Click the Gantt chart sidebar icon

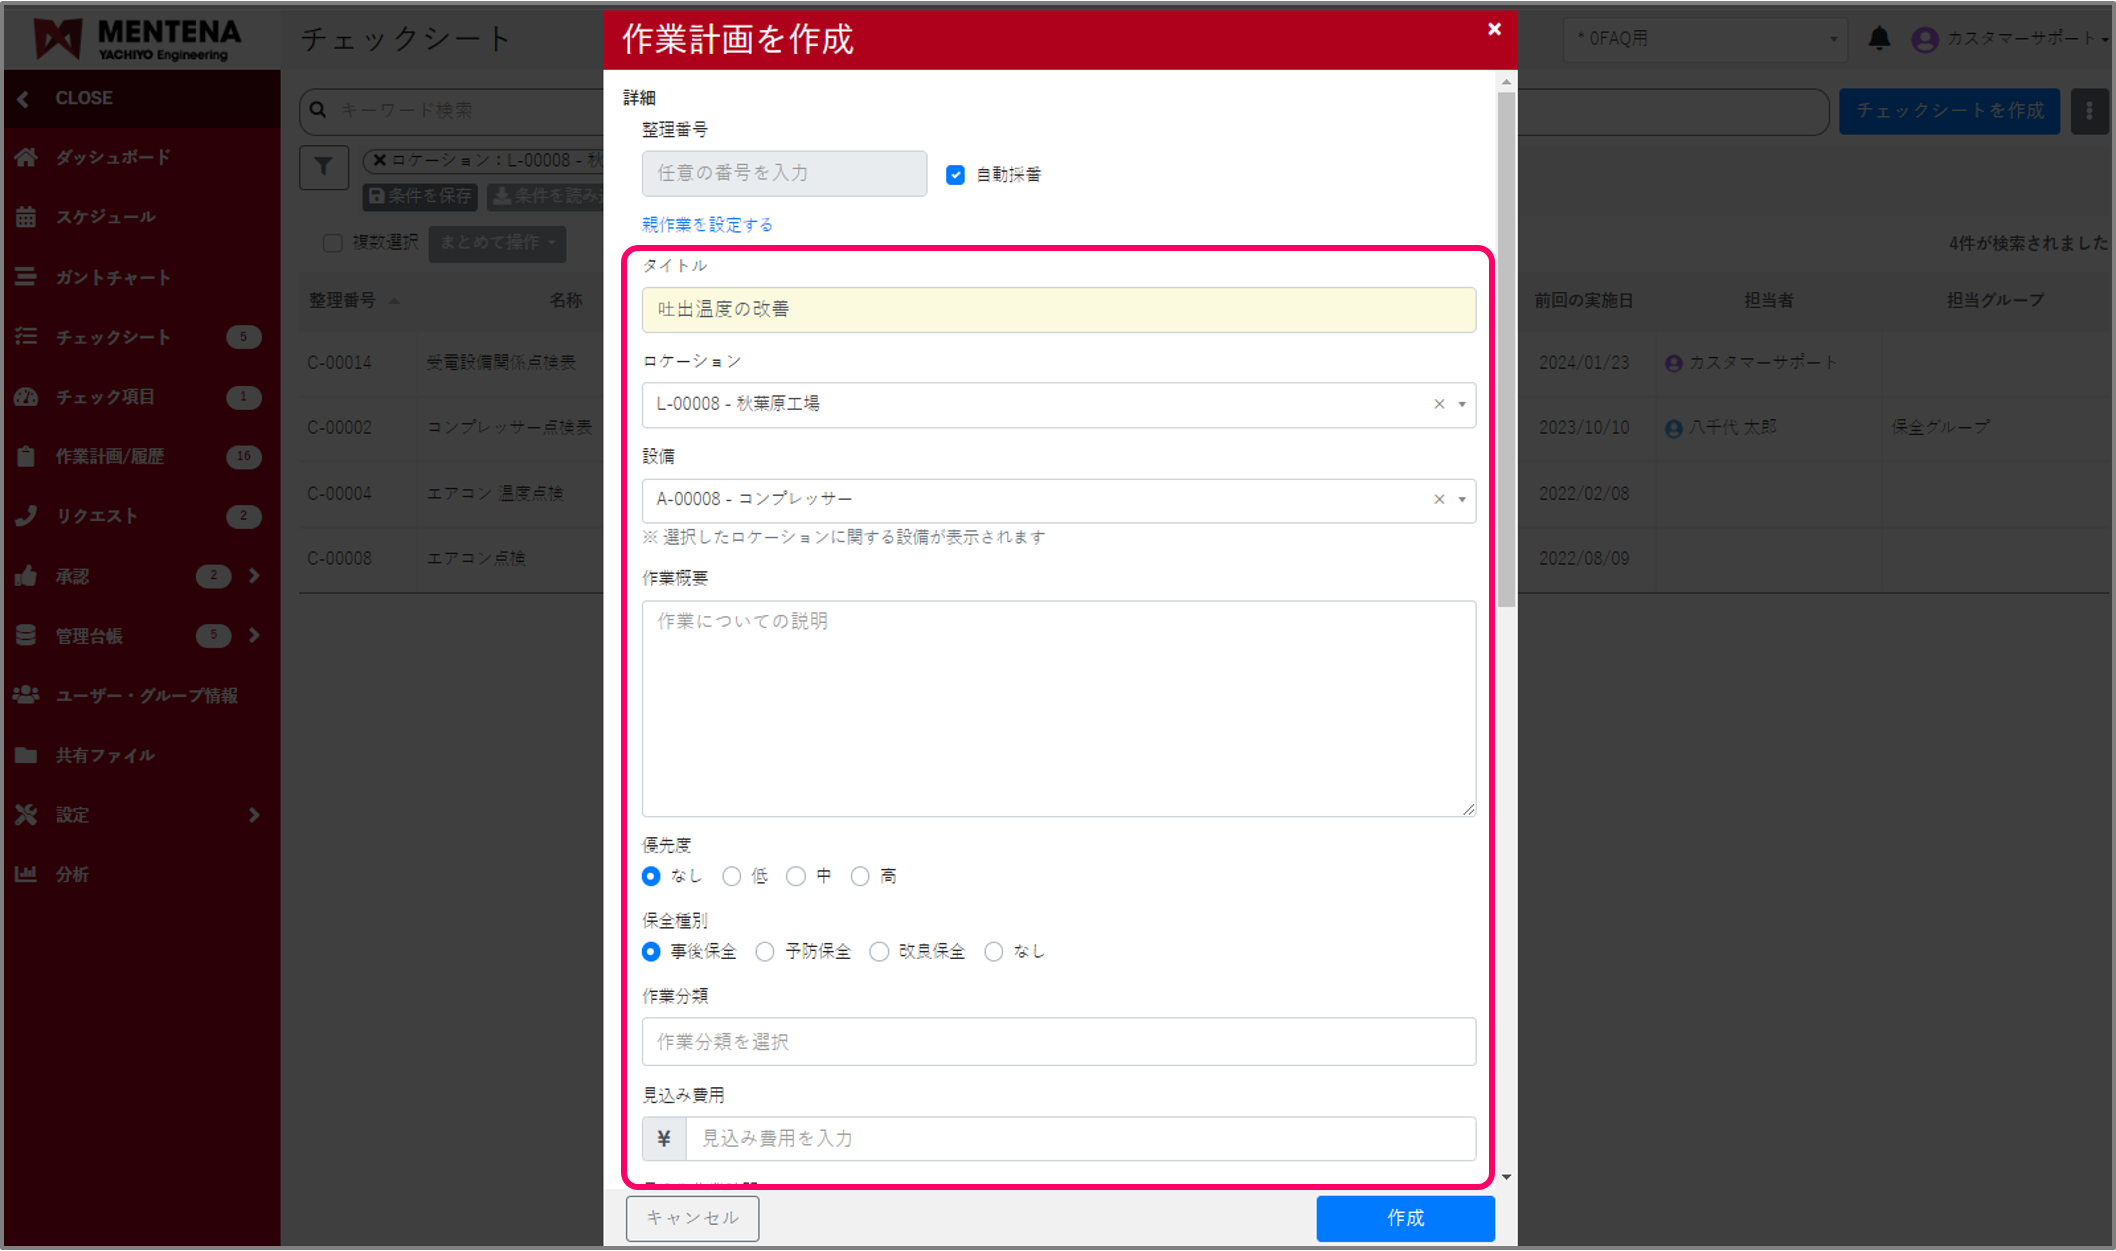click(26, 277)
